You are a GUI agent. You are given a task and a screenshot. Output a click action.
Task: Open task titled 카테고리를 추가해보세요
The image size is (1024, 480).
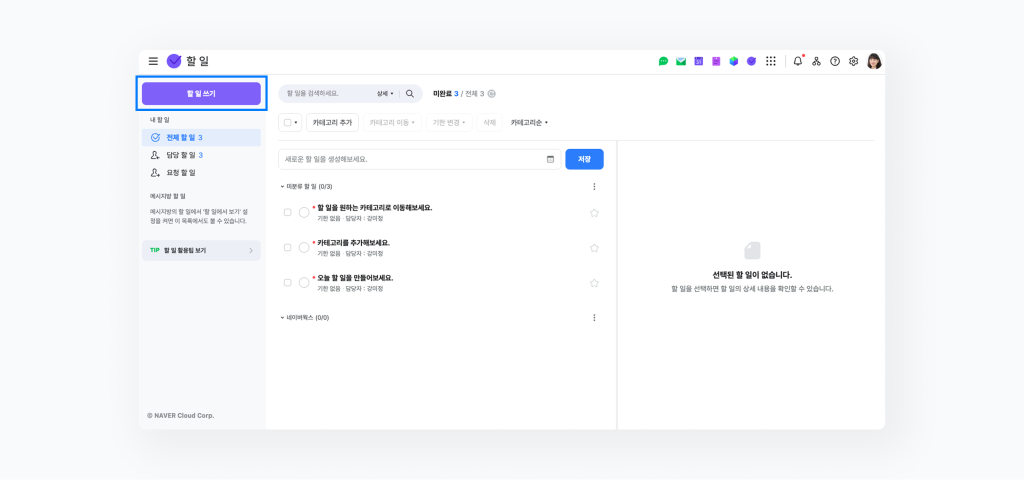(x=353, y=243)
